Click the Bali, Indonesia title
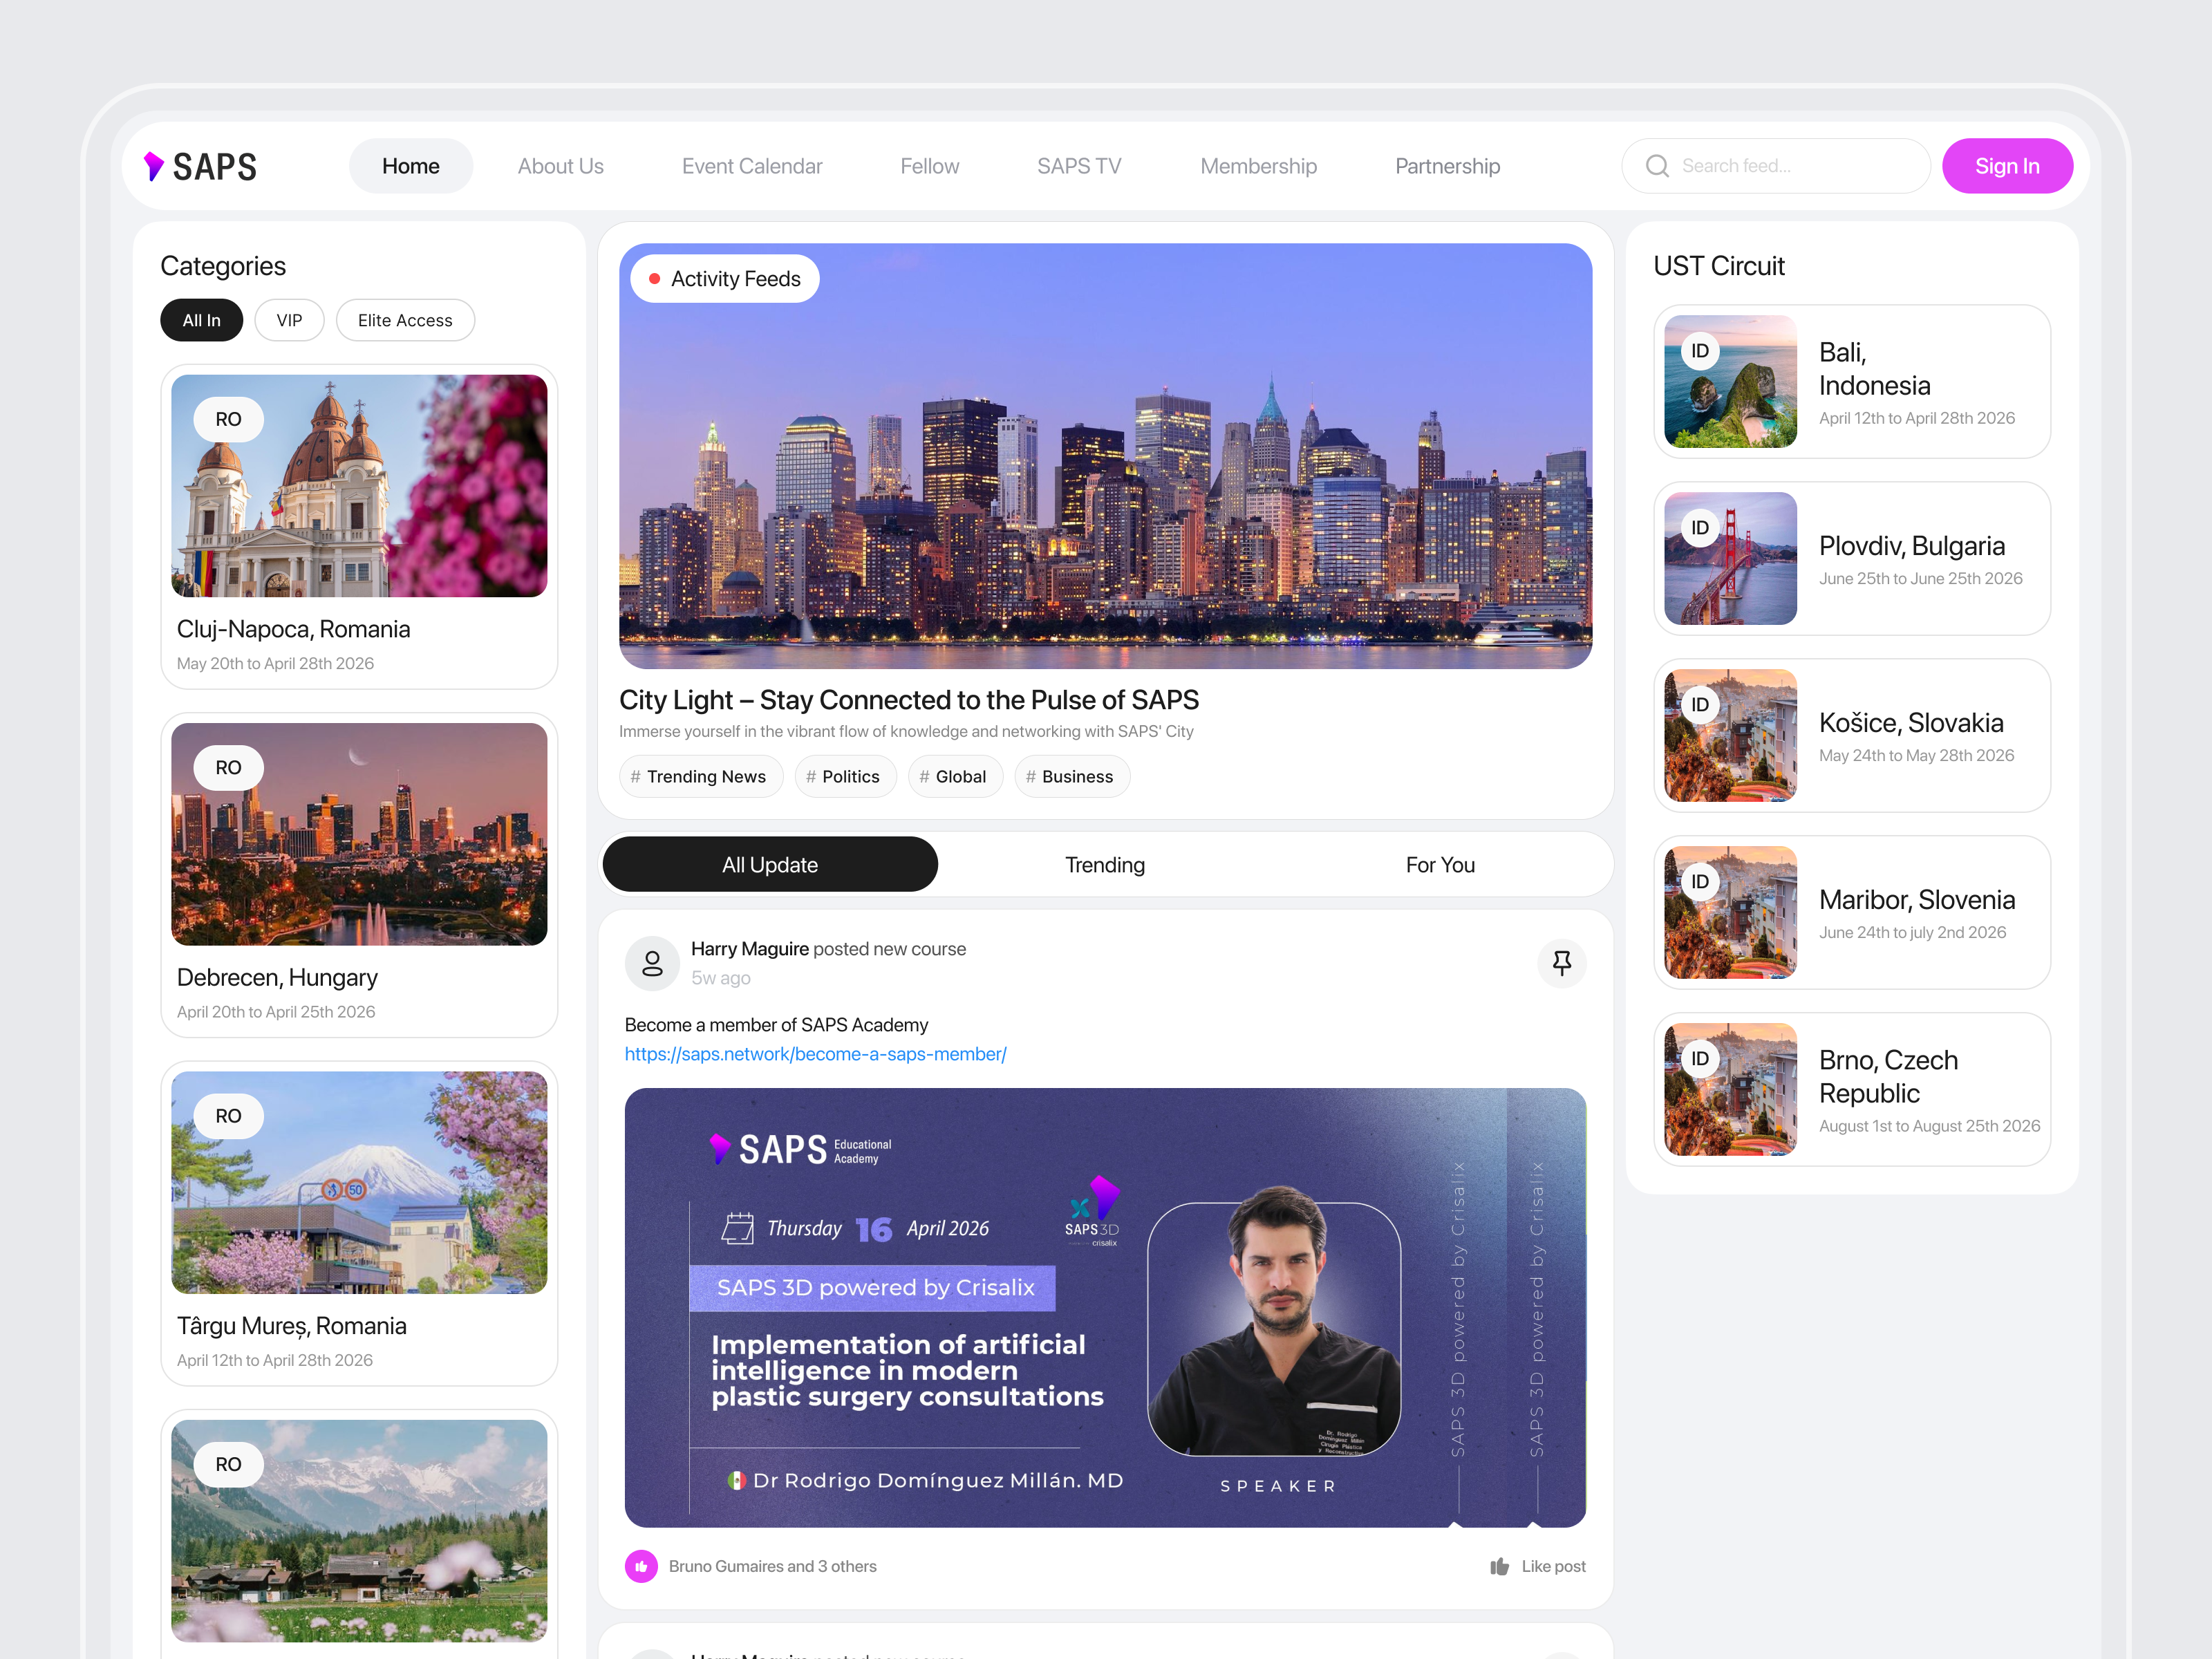This screenshot has height=1659, width=2212. click(x=1874, y=369)
